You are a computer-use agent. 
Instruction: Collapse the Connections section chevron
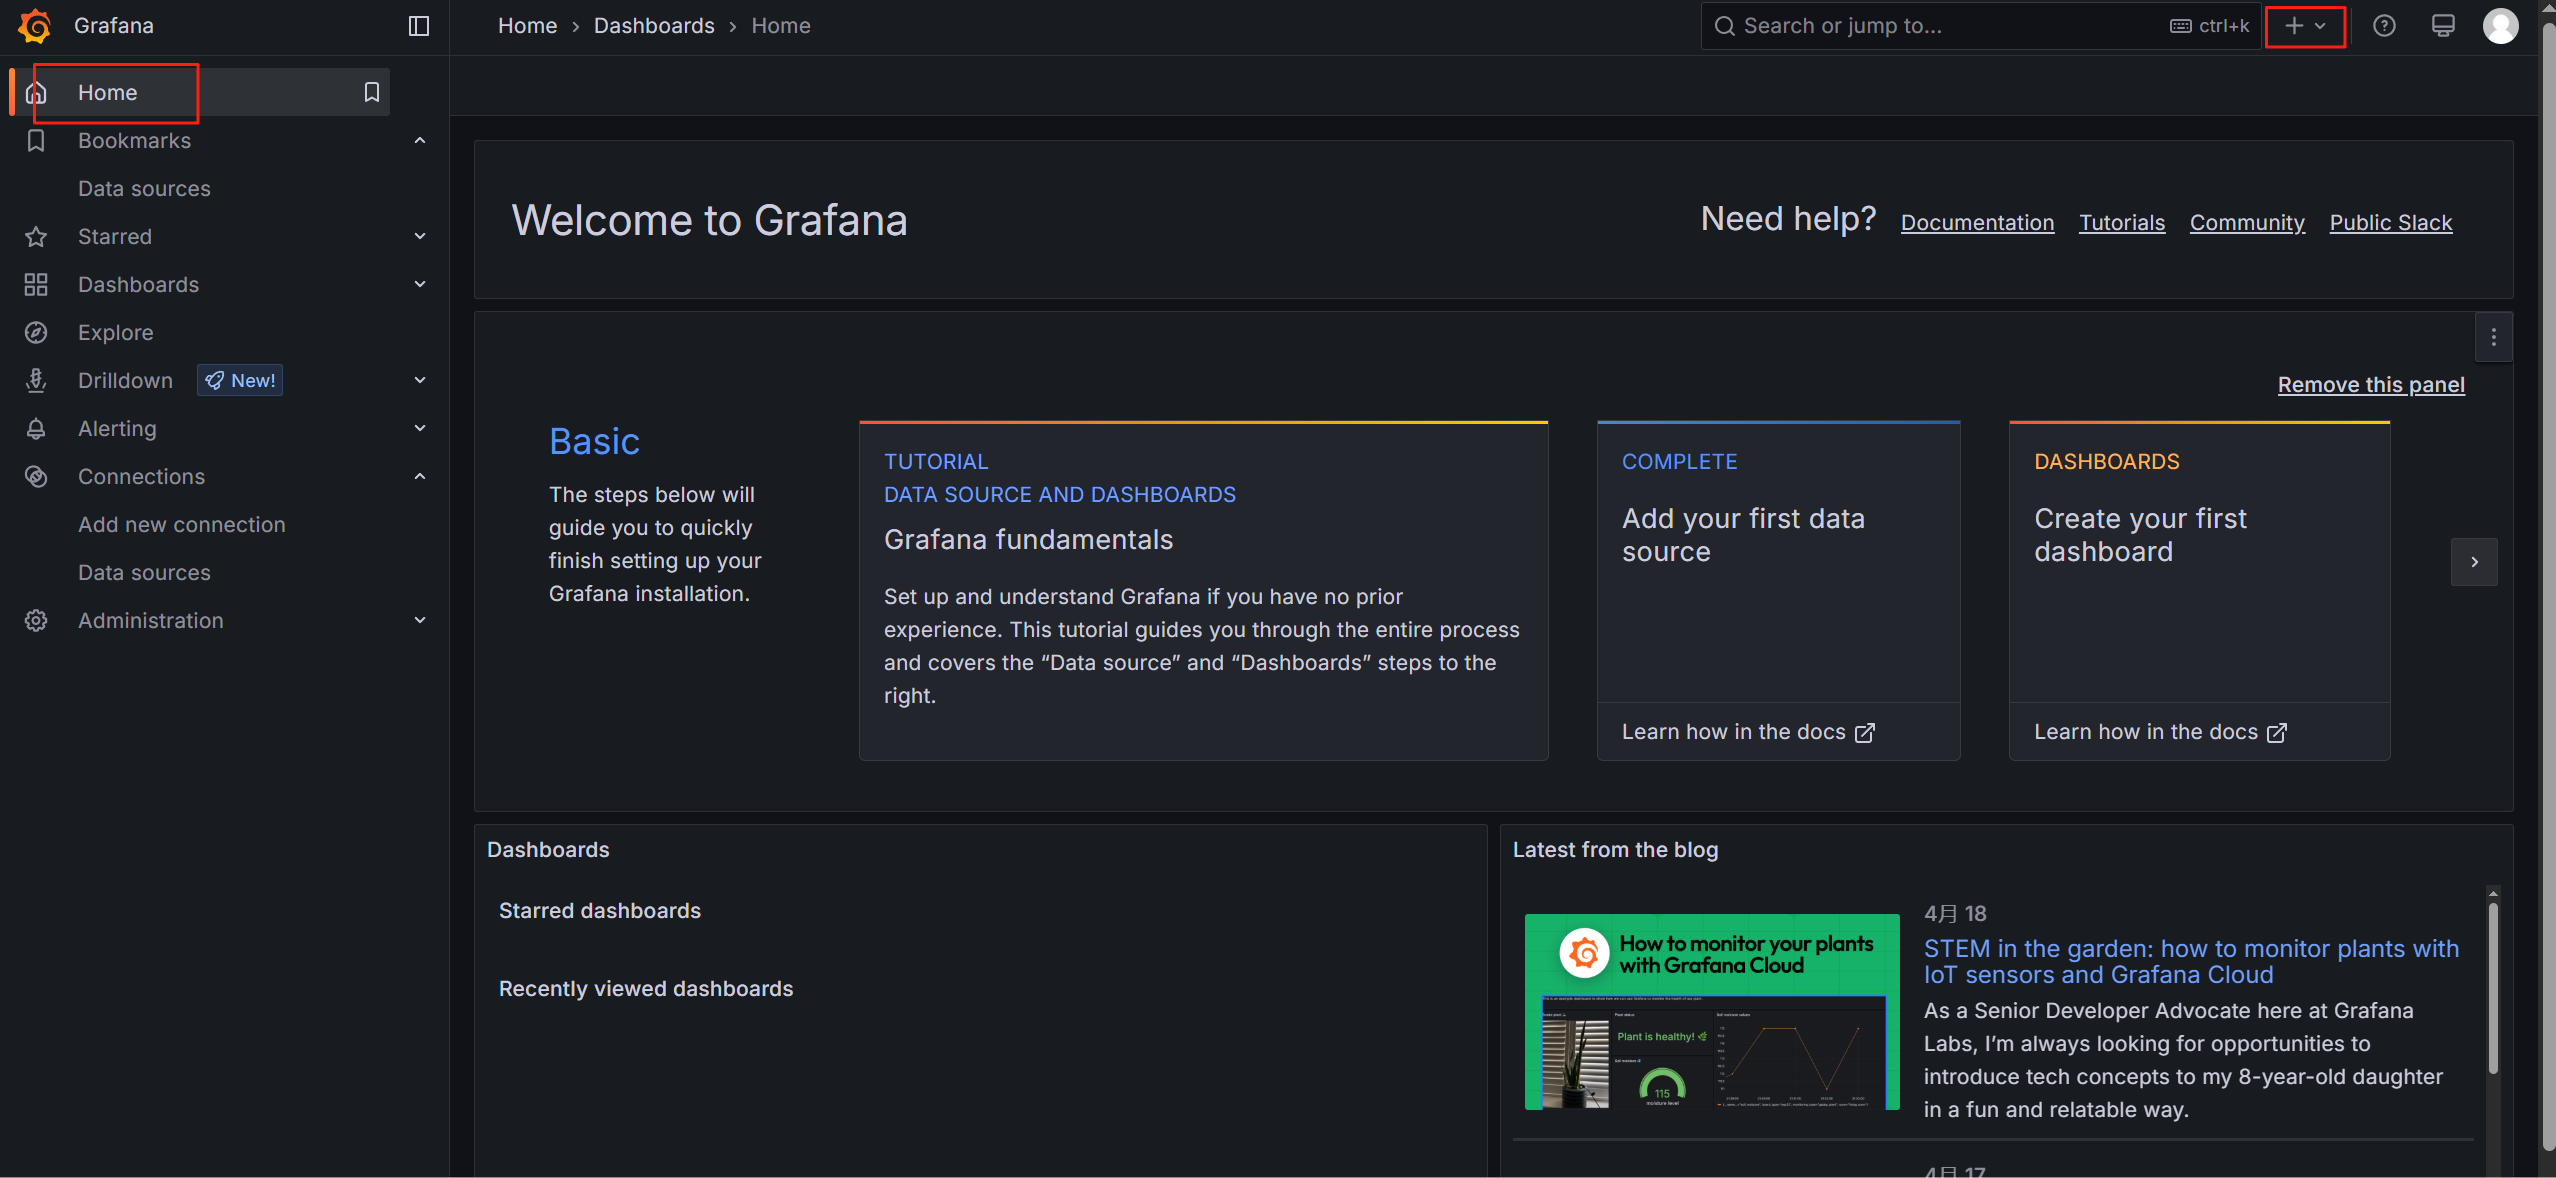click(420, 477)
